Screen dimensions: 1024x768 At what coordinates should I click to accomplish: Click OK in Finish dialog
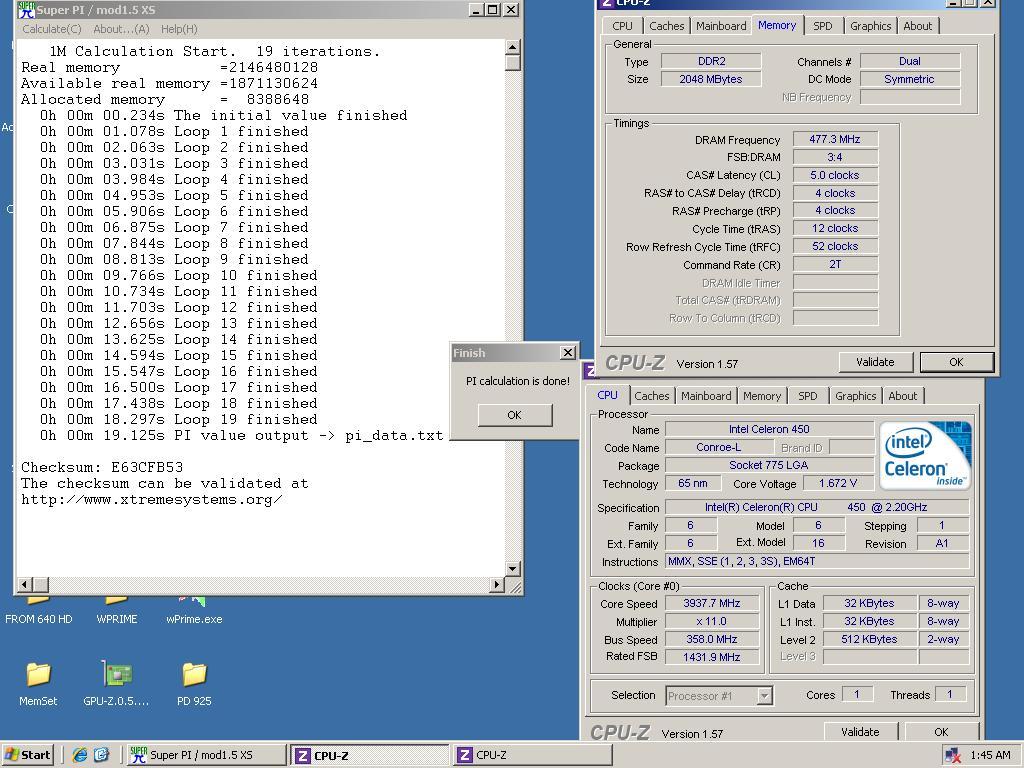point(515,415)
